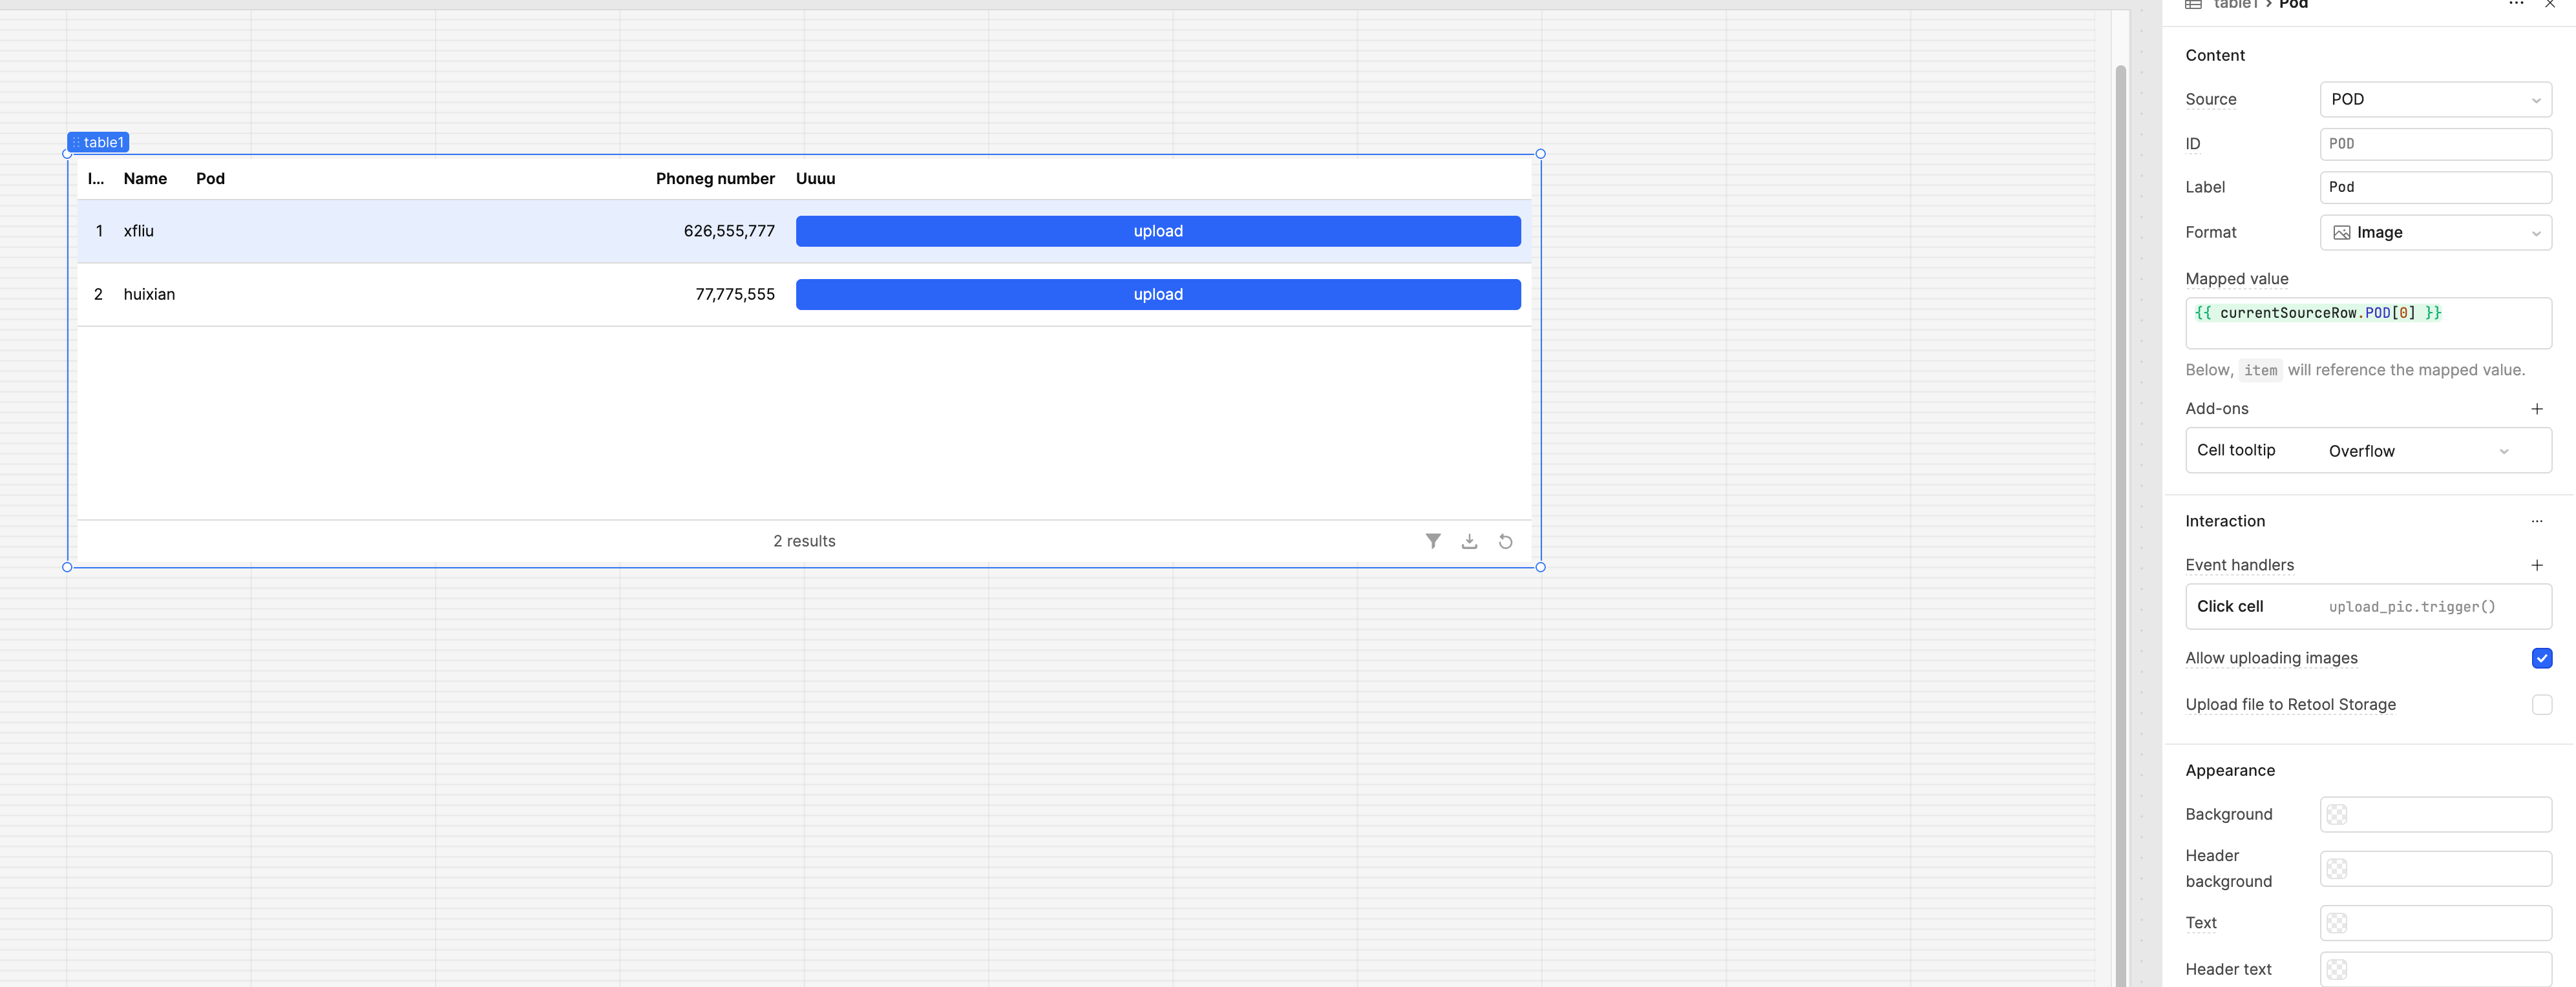Click the Pod column header

click(x=210, y=178)
